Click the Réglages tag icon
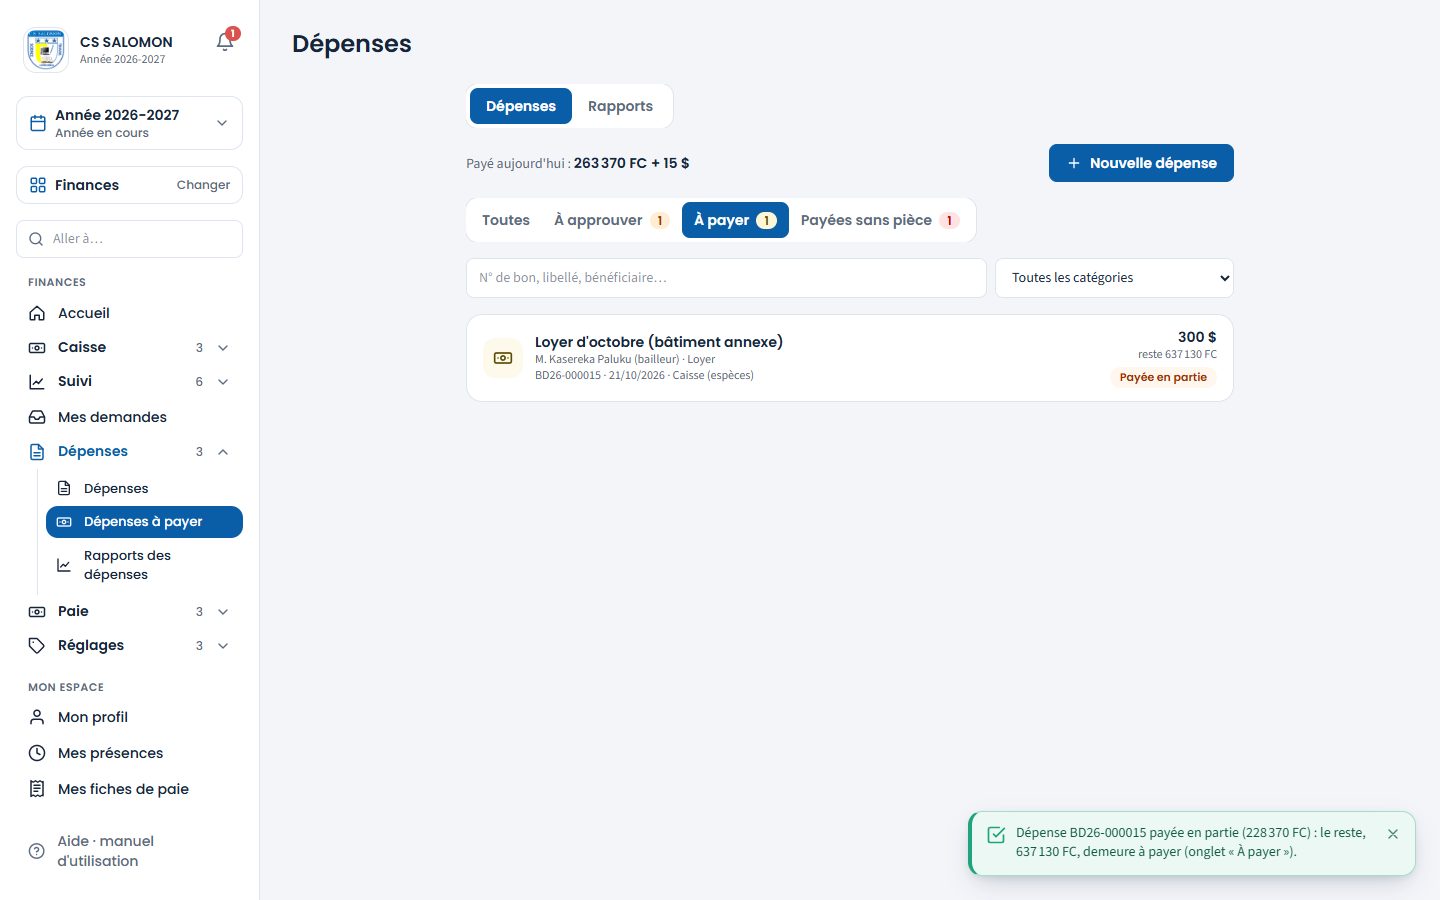The image size is (1440, 900). 37,646
